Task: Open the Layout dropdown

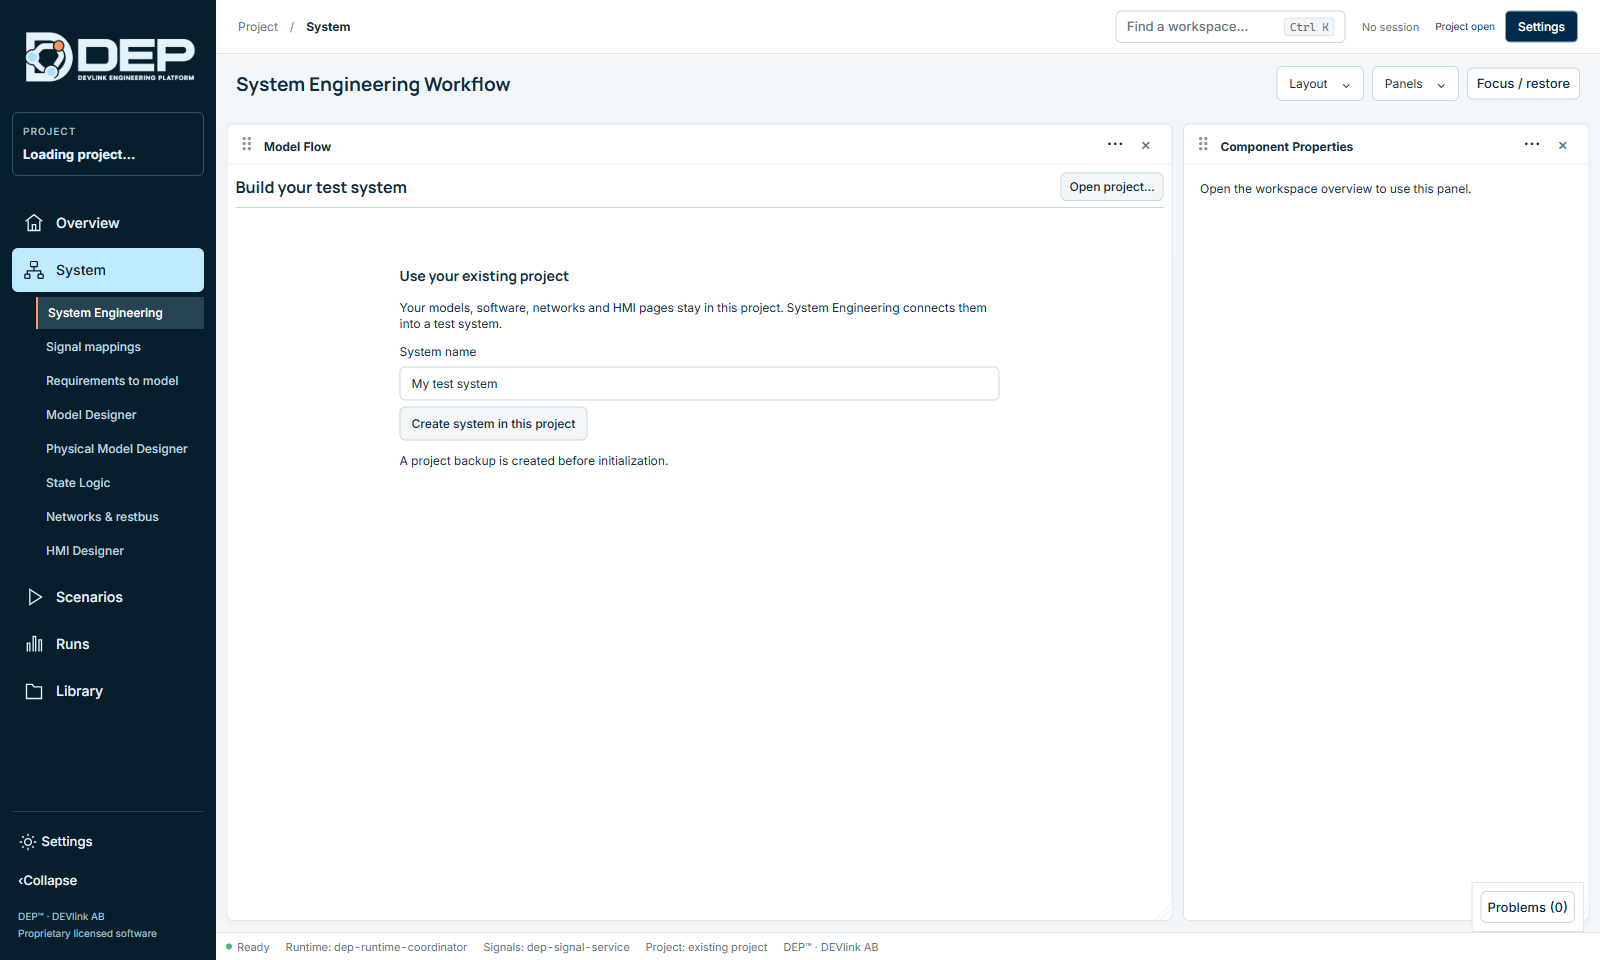Action: (x=1320, y=84)
